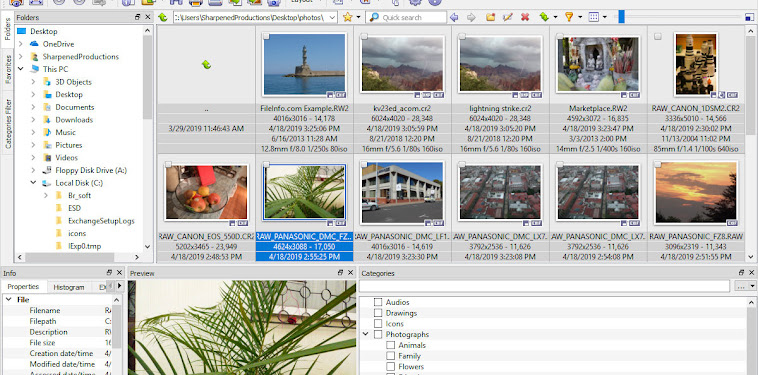The height and width of the screenshot is (375, 758).
Task: Collapse the Local Disk (C:) node
Action: tap(33, 183)
